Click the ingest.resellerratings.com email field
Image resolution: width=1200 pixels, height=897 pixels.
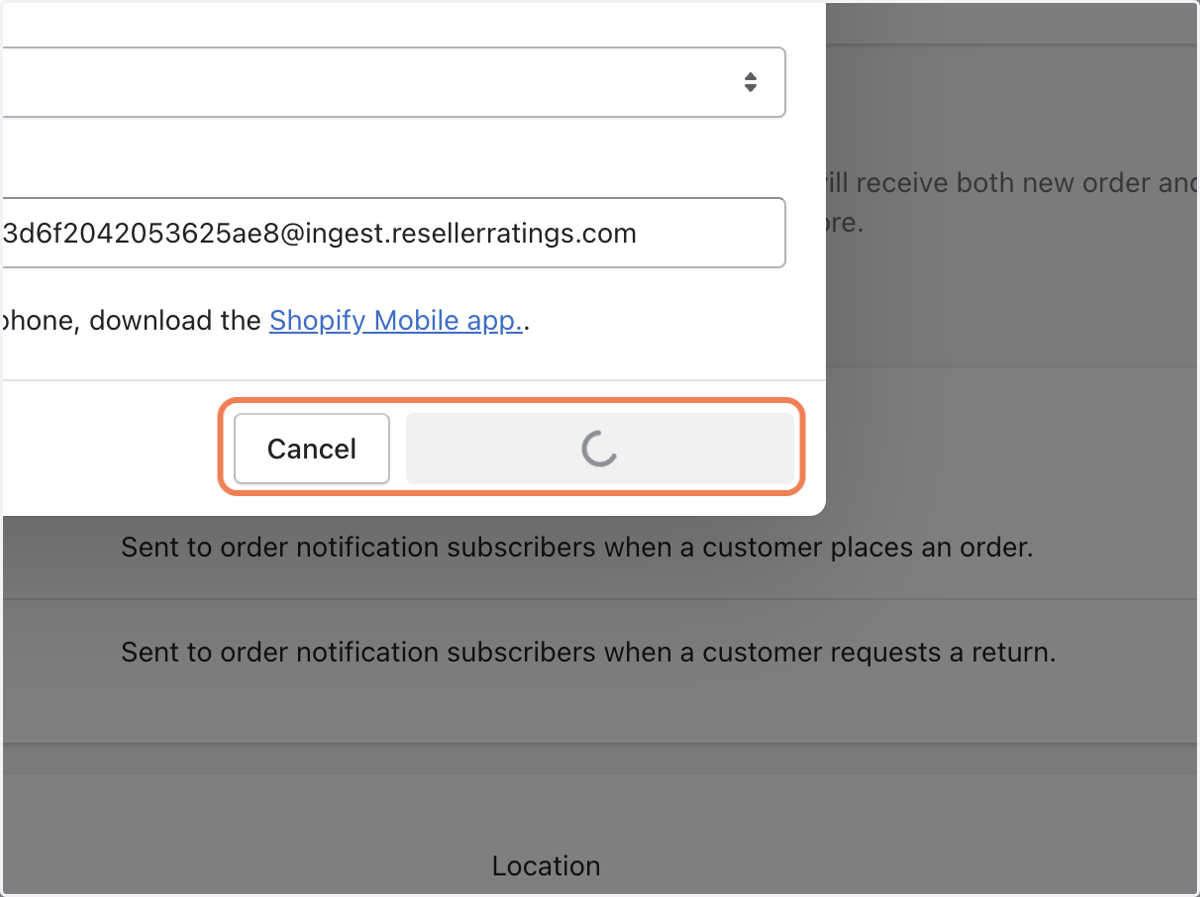pyautogui.click(x=393, y=233)
